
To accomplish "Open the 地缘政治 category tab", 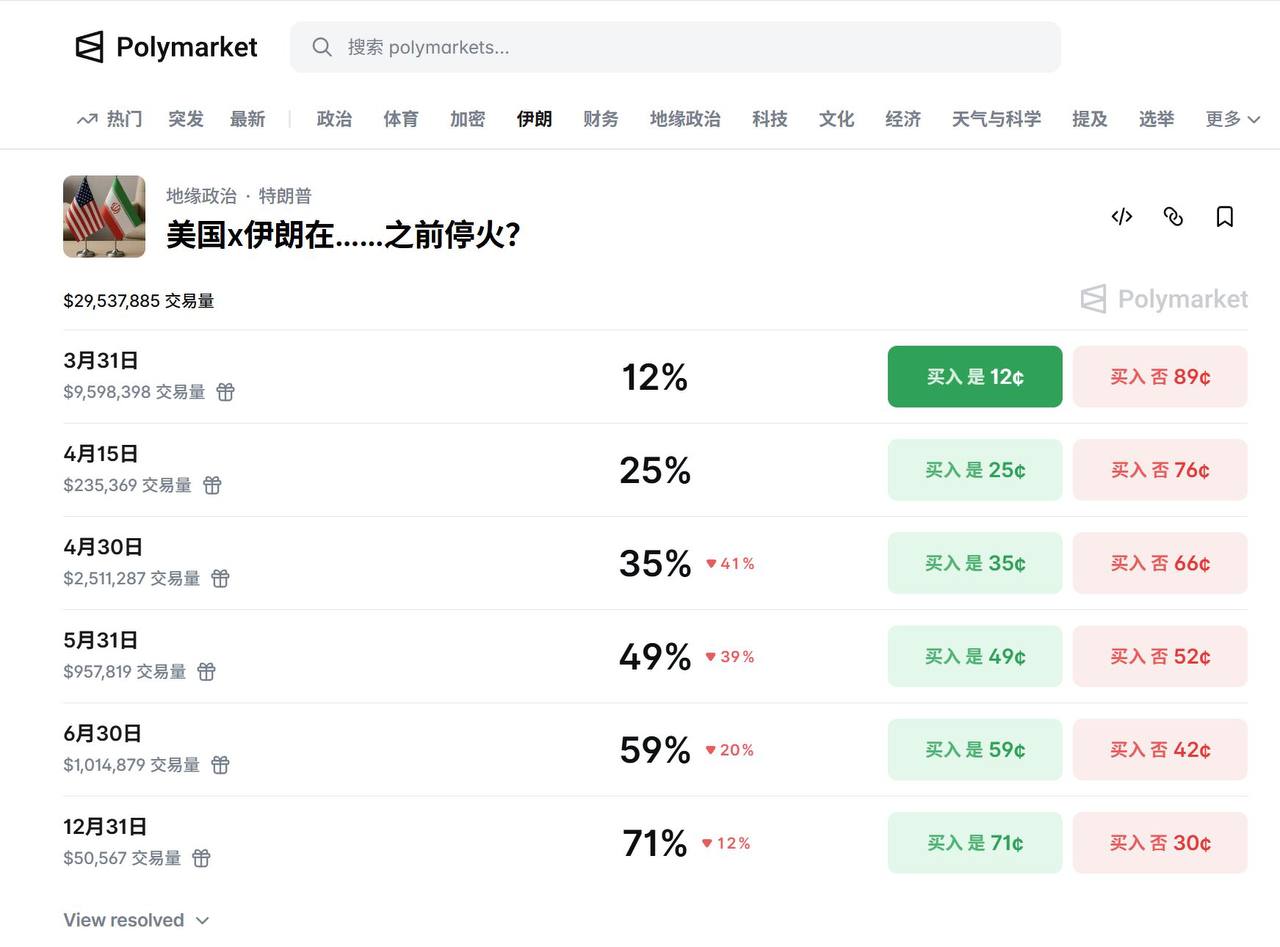I will (684, 118).
